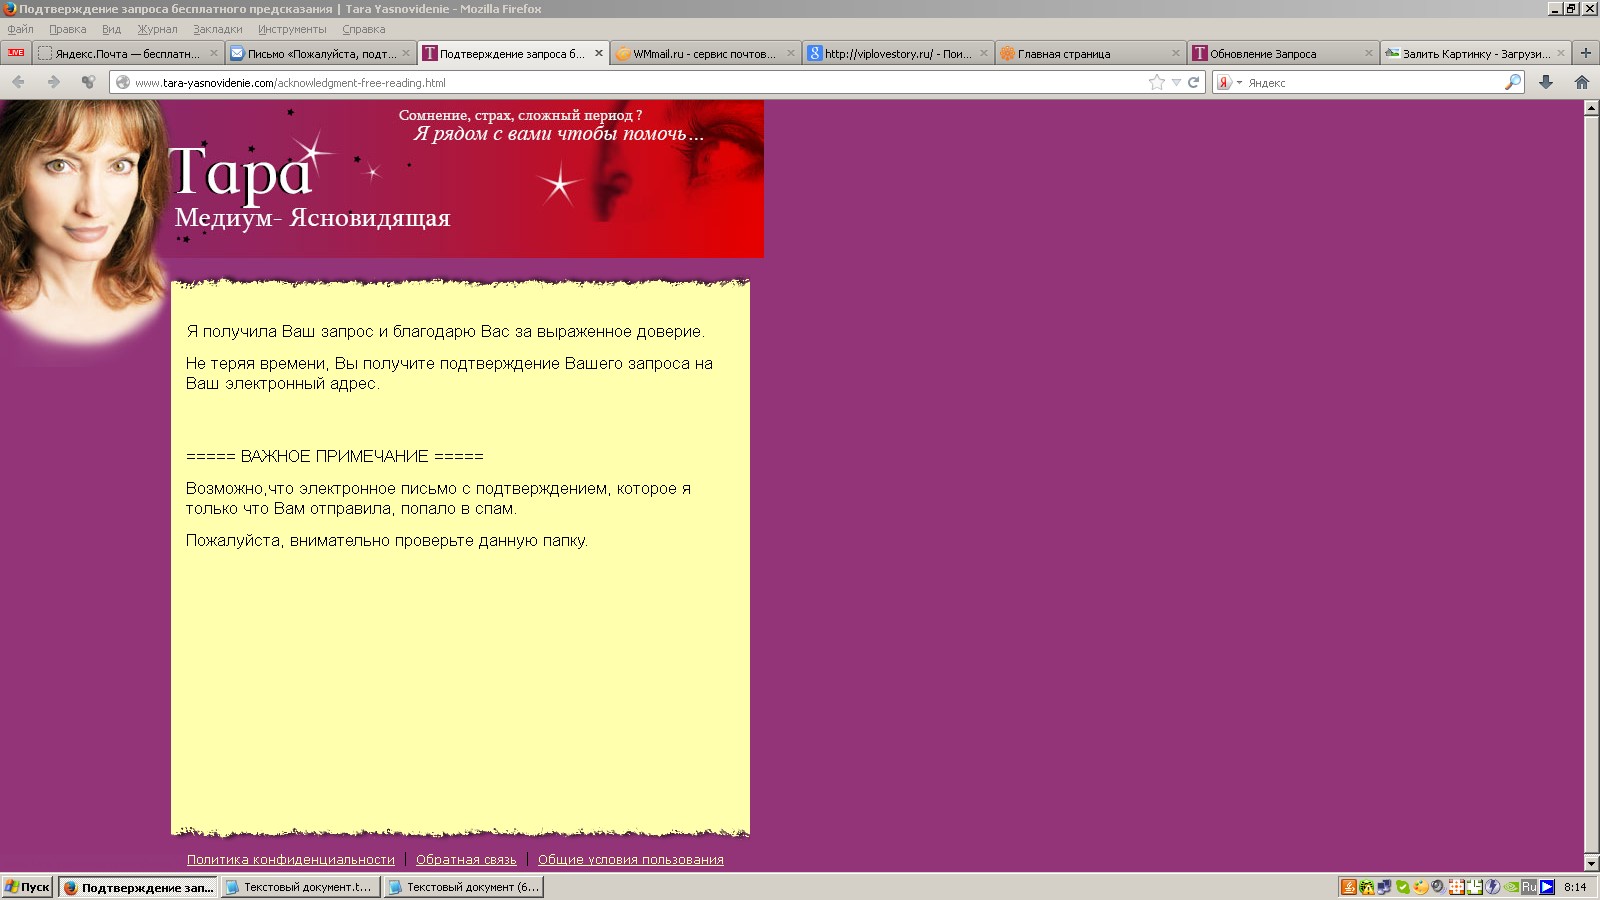The width and height of the screenshot is (1600, 900).
Task: Switch to the Обновление Запроса tab
Action: 1283,53
